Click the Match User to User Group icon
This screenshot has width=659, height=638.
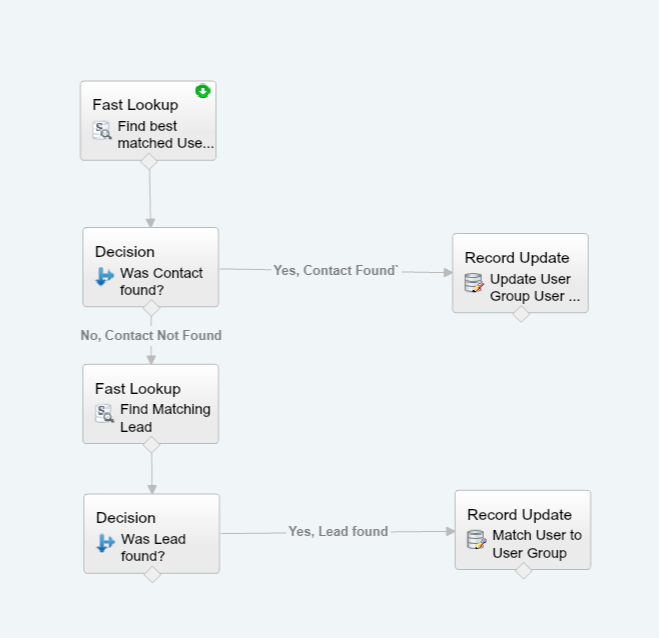[x=478, y=539]
